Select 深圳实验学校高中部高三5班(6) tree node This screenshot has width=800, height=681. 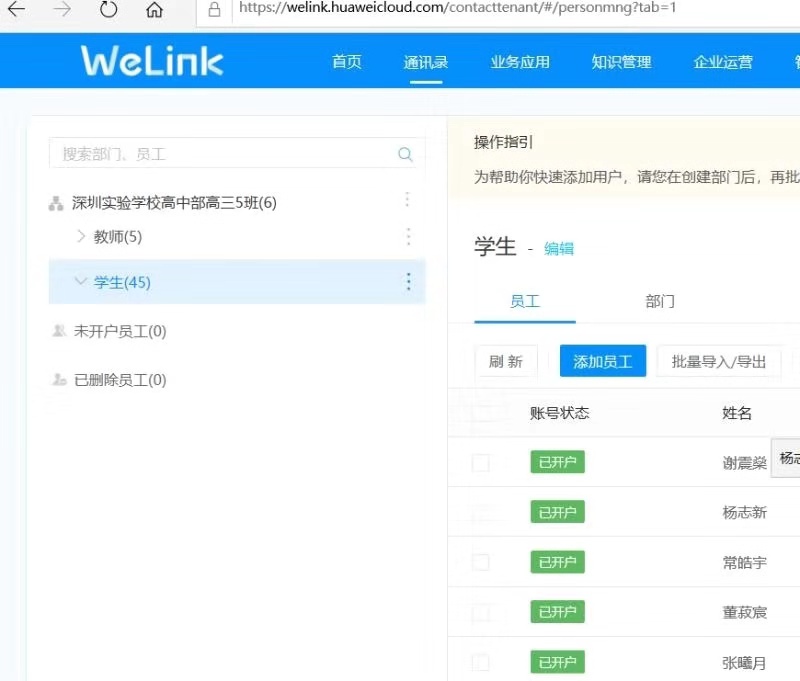[174, 203]
